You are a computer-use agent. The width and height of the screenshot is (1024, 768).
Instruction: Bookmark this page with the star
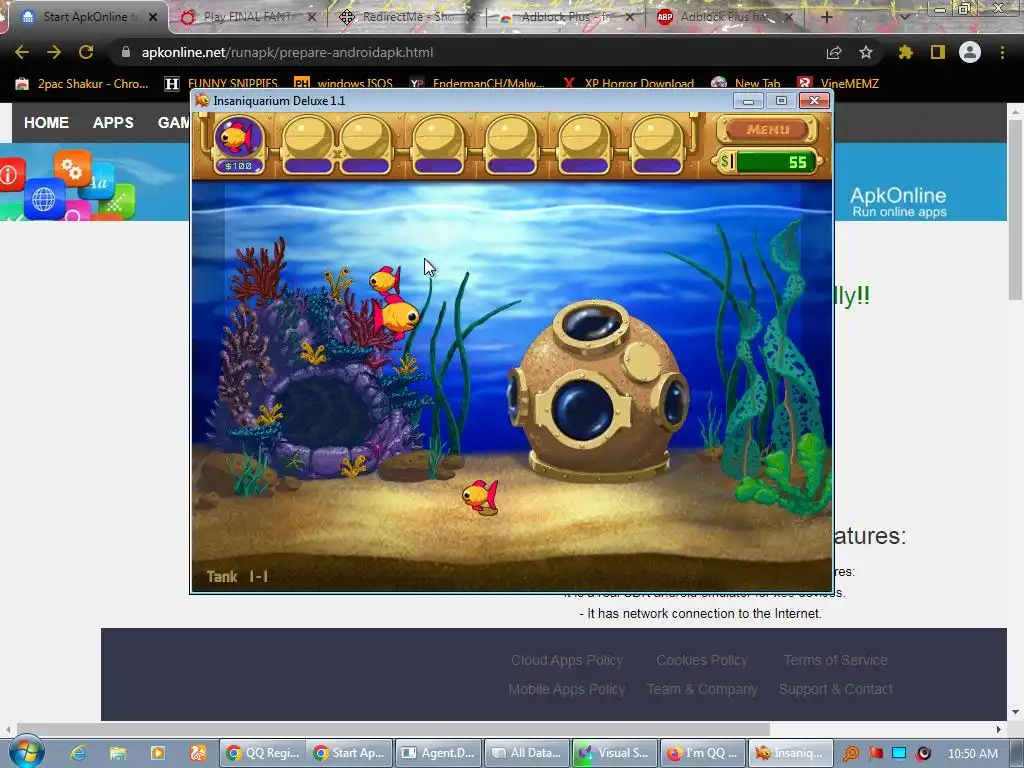(x=866, y=52)
